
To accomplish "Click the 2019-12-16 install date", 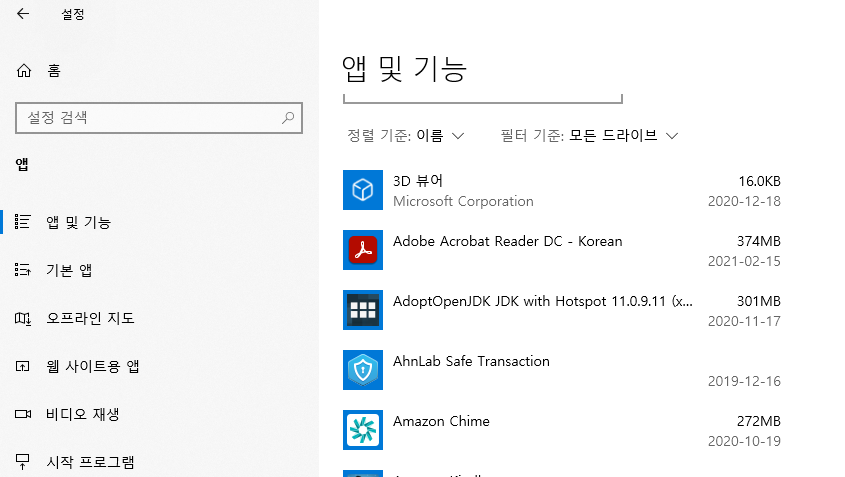I will click(x=744, y=381).
